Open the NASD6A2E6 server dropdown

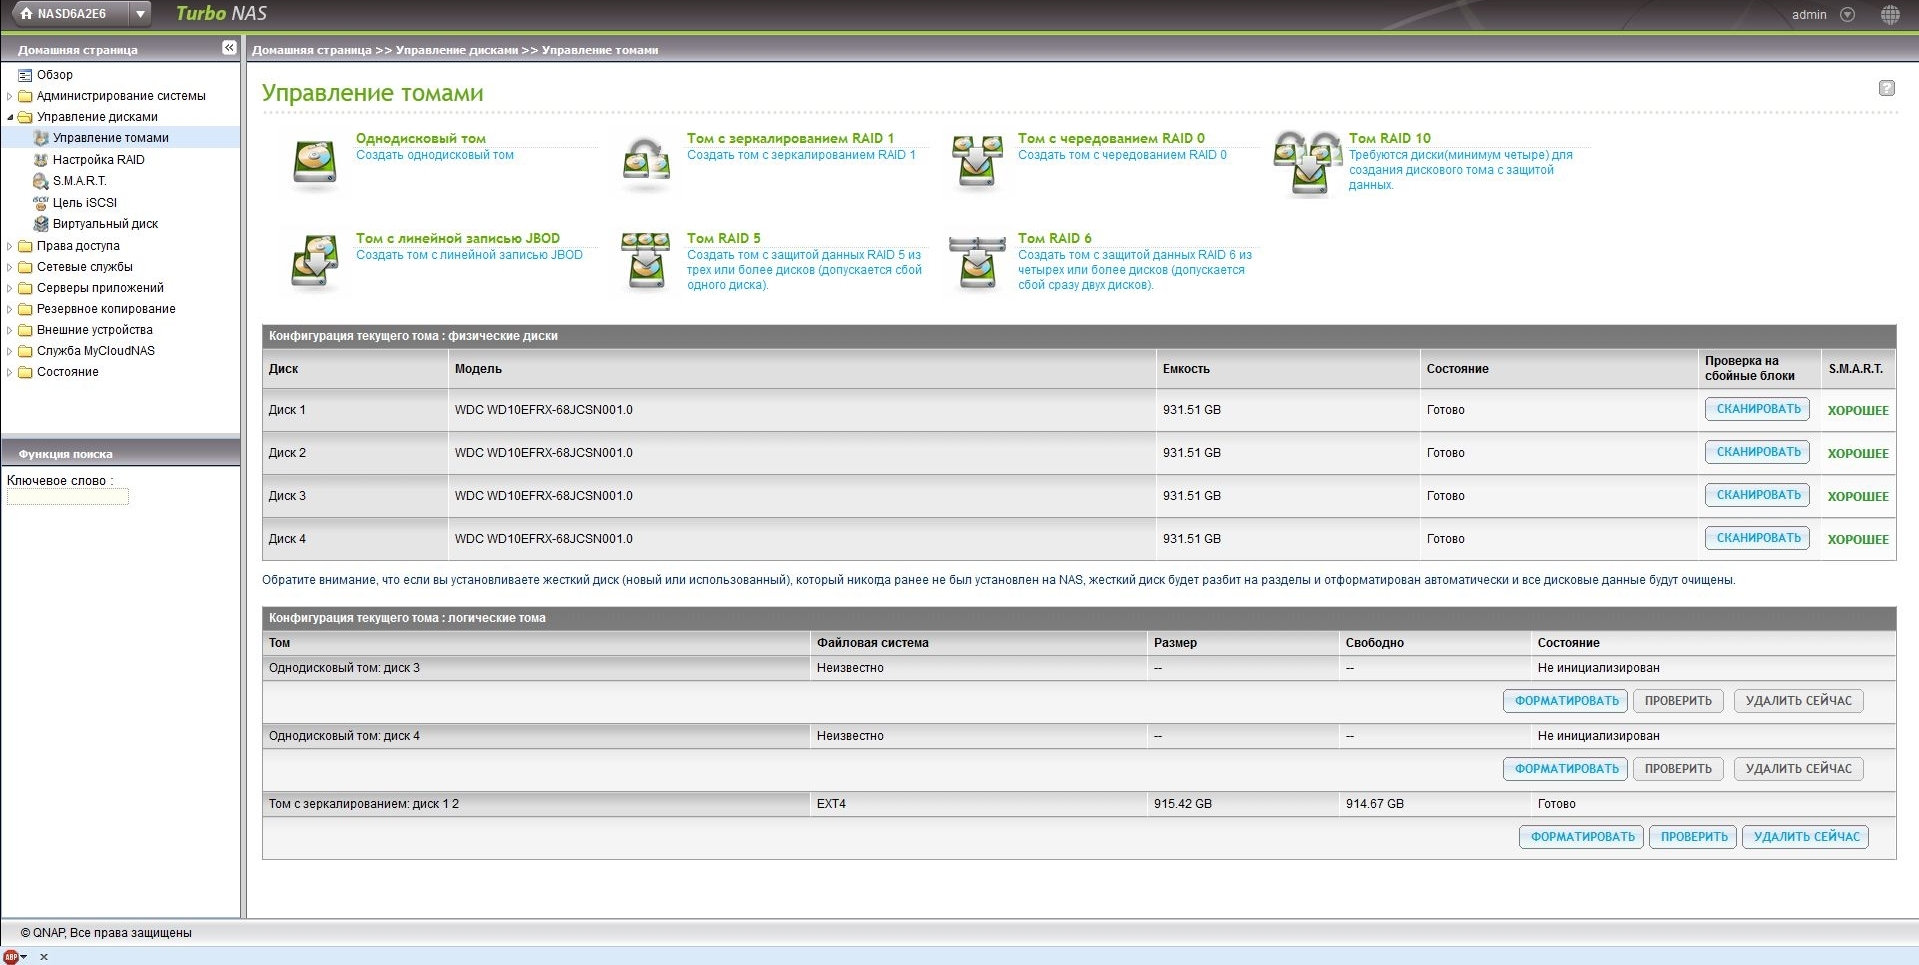click(x=141, y=14)
